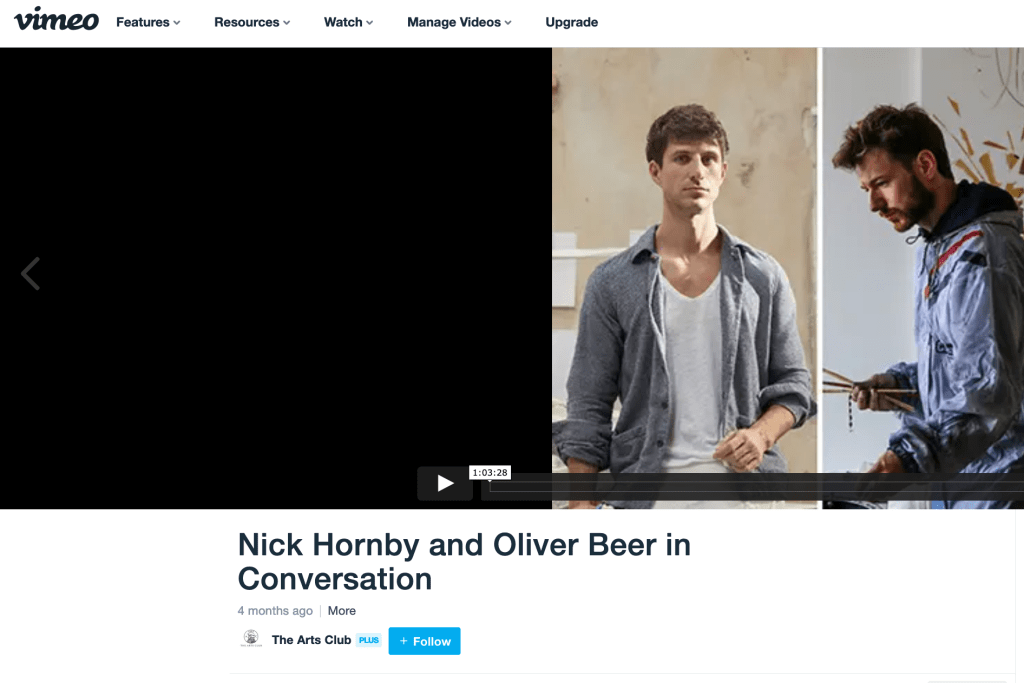Click the '4 months ago' upload date
The height and width of the screenshot is (683, 1024).
tap(275, 611)
